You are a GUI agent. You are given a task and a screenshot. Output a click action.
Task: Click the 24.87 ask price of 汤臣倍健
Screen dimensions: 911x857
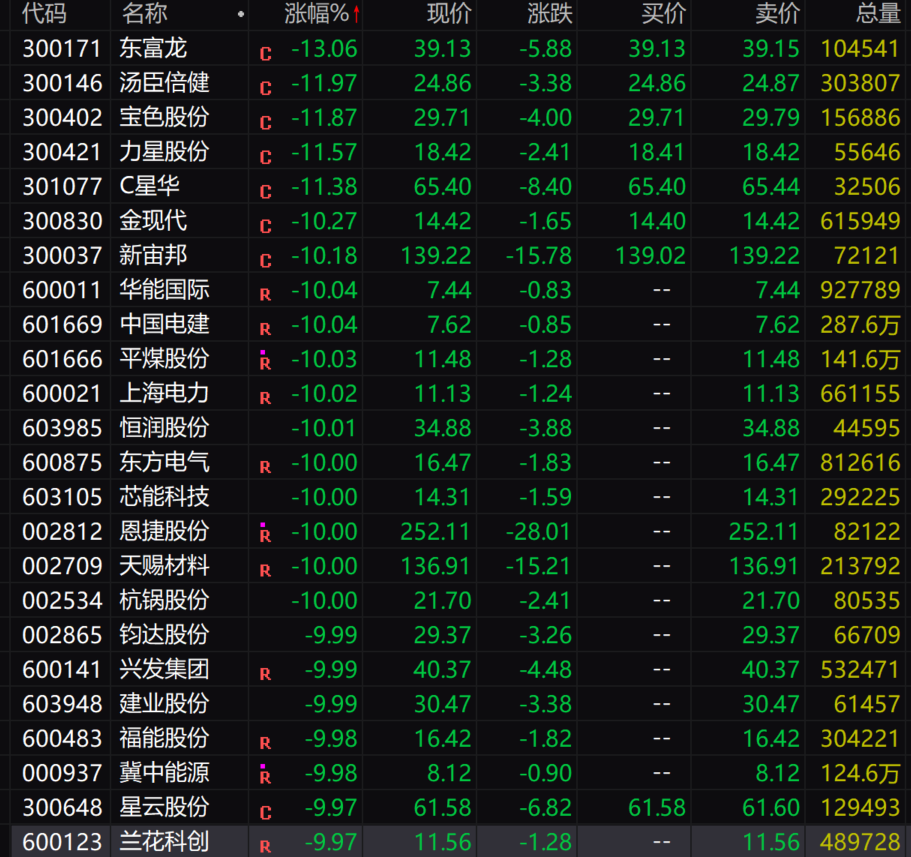771,83
